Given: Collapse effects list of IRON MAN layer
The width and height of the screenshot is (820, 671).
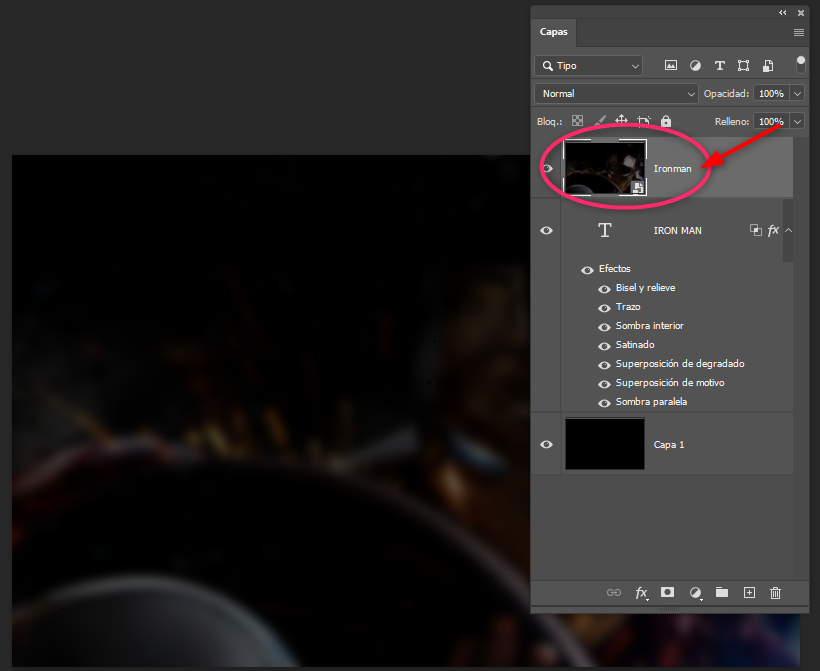Looking at the screenshot, I should (x=789, y=230).
